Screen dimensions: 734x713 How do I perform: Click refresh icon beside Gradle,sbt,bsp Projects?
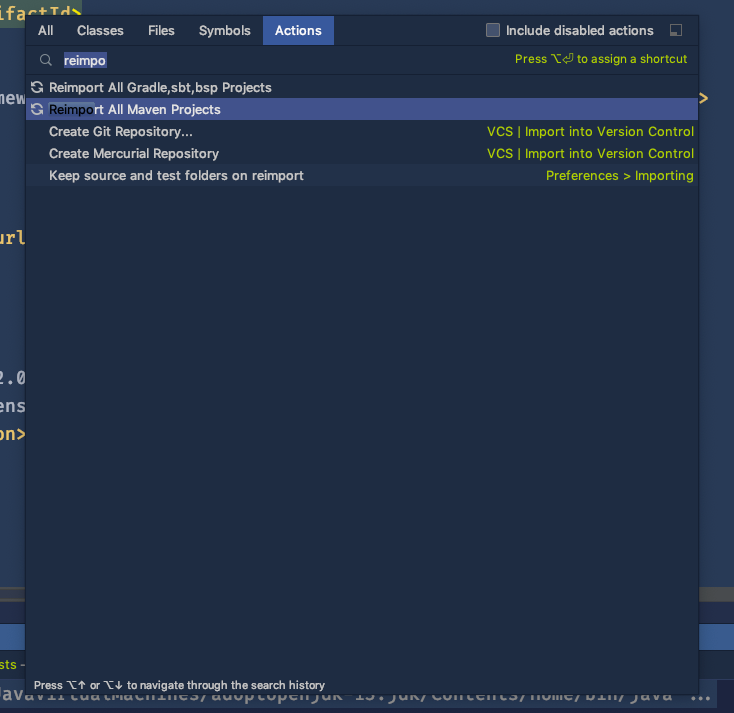point(37,87)
